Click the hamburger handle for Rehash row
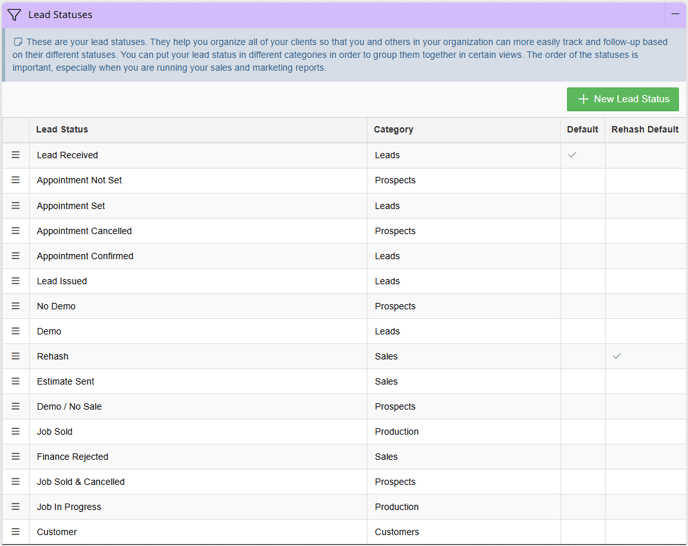688x546 pixels. click(x=15, y=356)
